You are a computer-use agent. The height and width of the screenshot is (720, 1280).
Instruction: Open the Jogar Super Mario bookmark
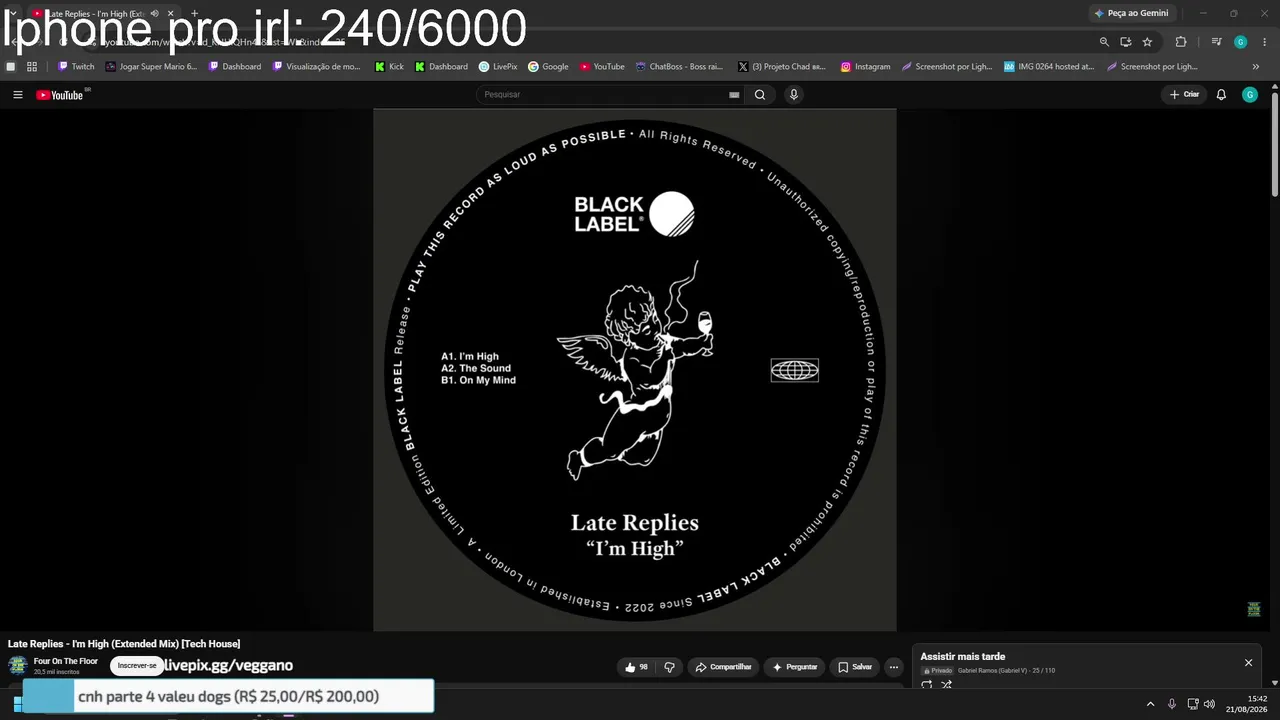151,67
